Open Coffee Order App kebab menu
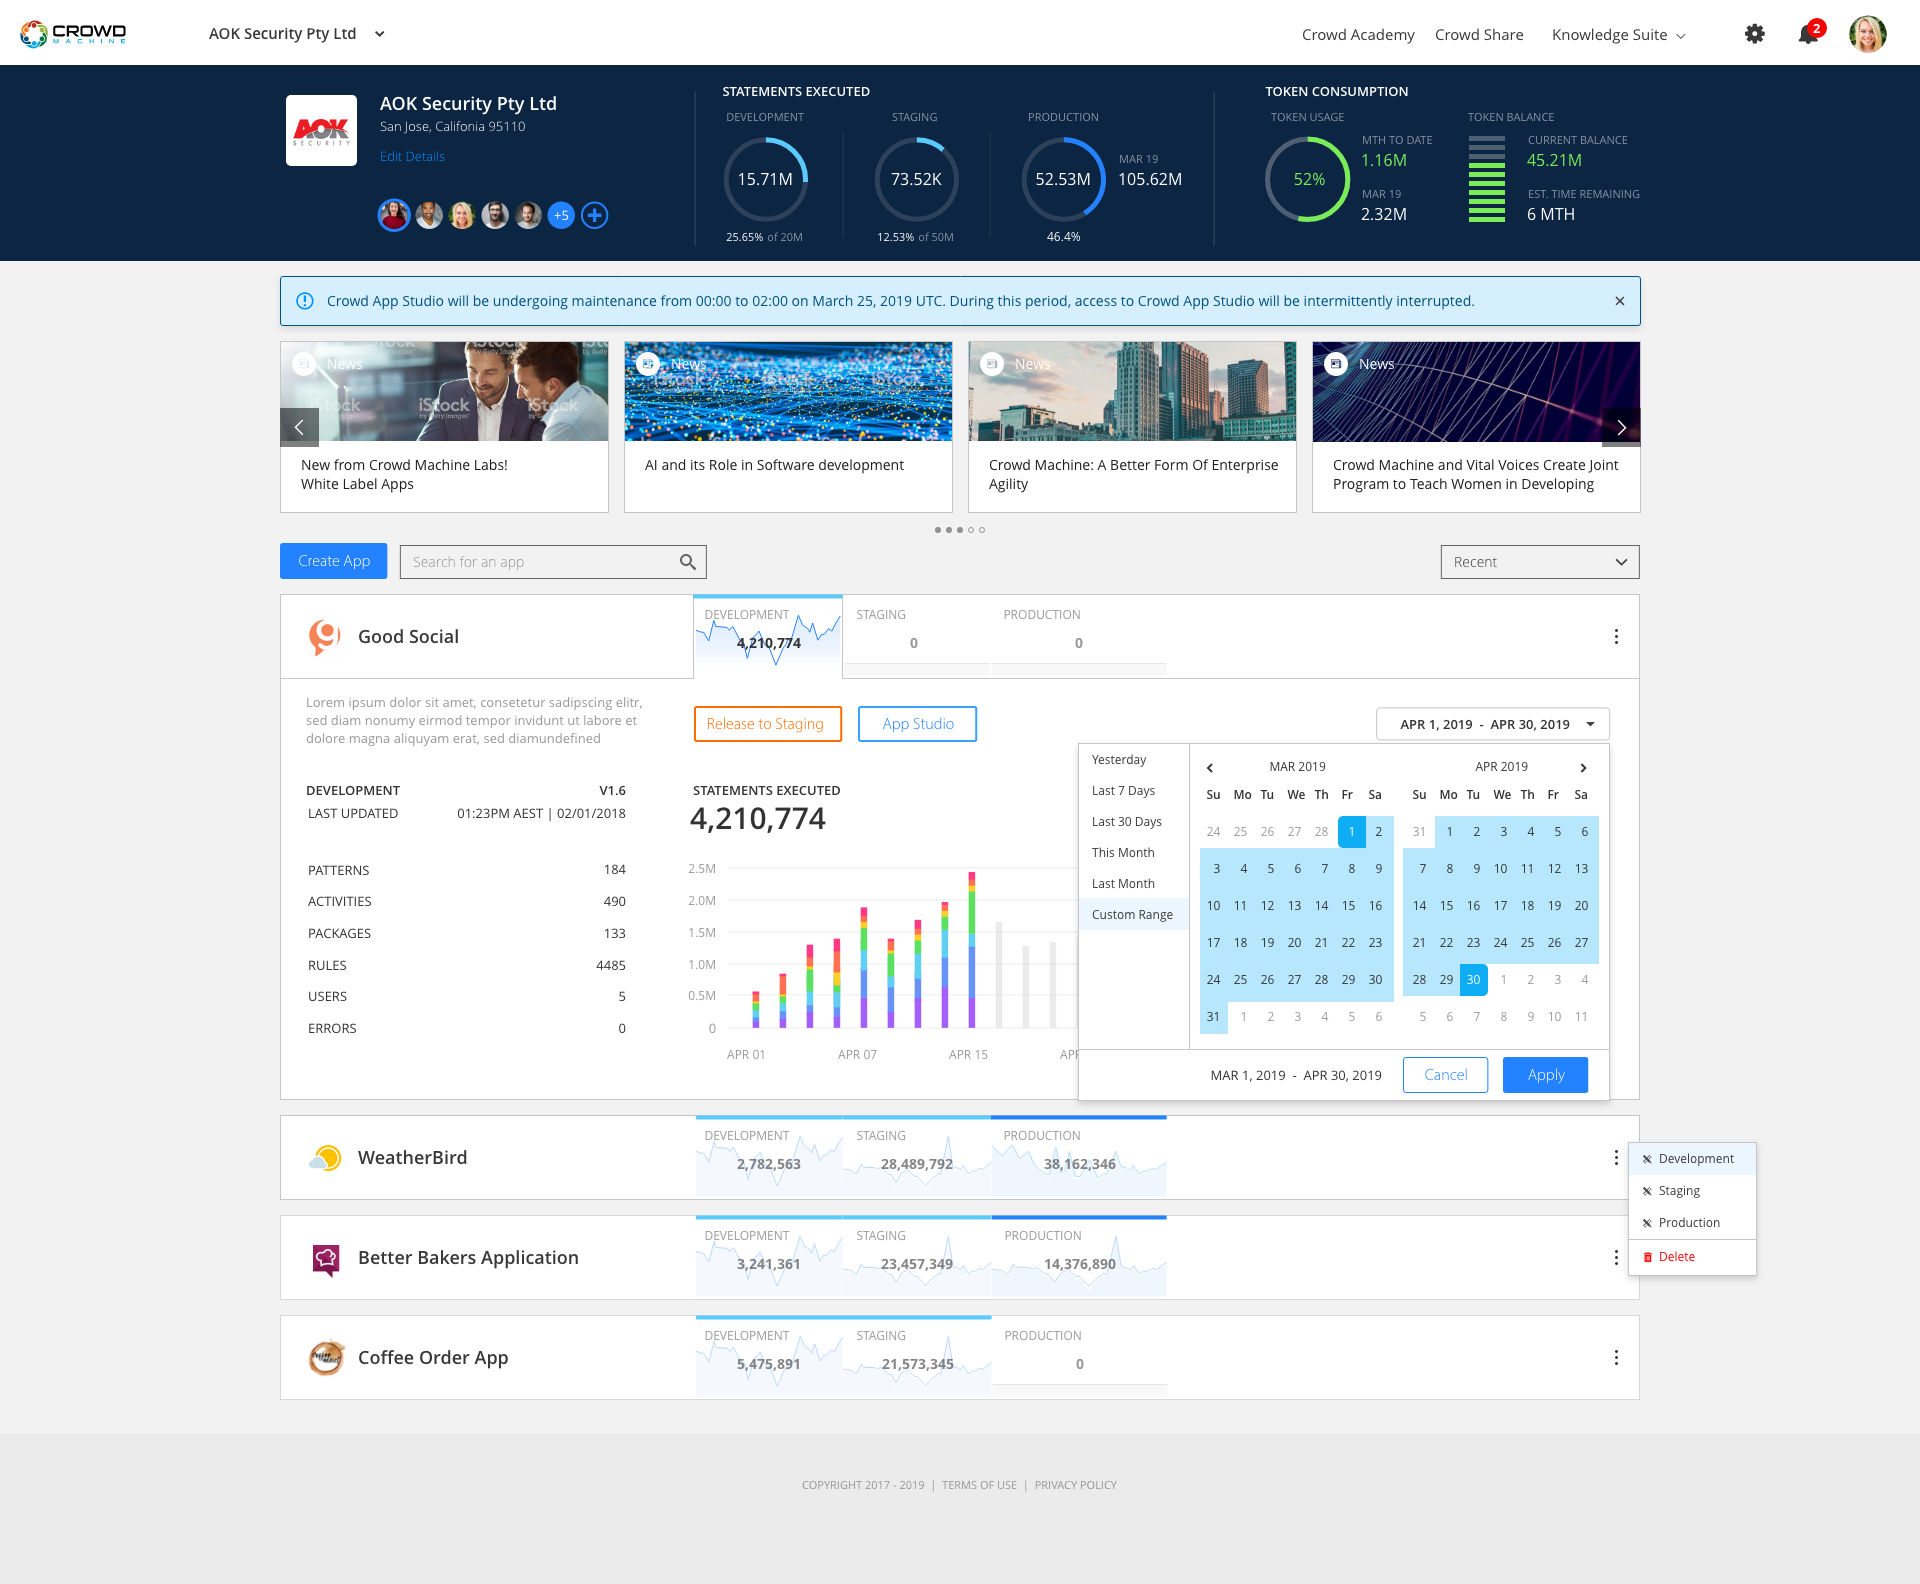This screenshot has height=1584, width=1920. (x=1616, y=1358)
